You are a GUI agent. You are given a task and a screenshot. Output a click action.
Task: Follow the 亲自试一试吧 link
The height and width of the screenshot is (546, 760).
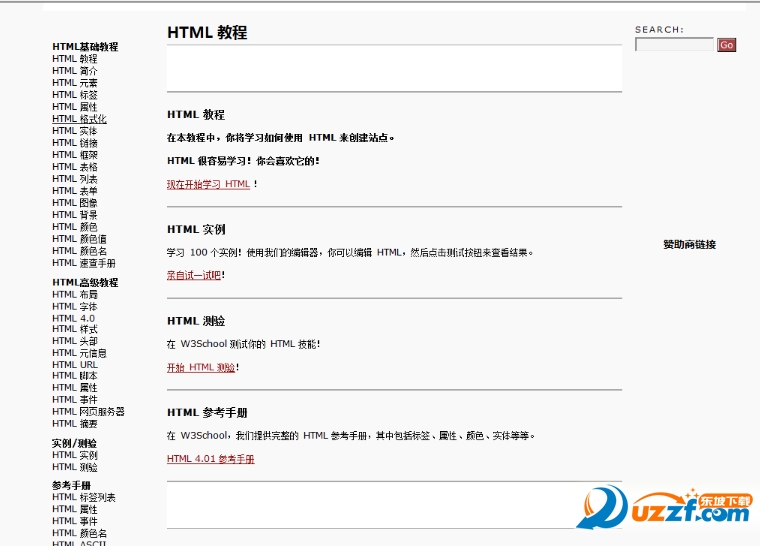(x=194, y=275)
